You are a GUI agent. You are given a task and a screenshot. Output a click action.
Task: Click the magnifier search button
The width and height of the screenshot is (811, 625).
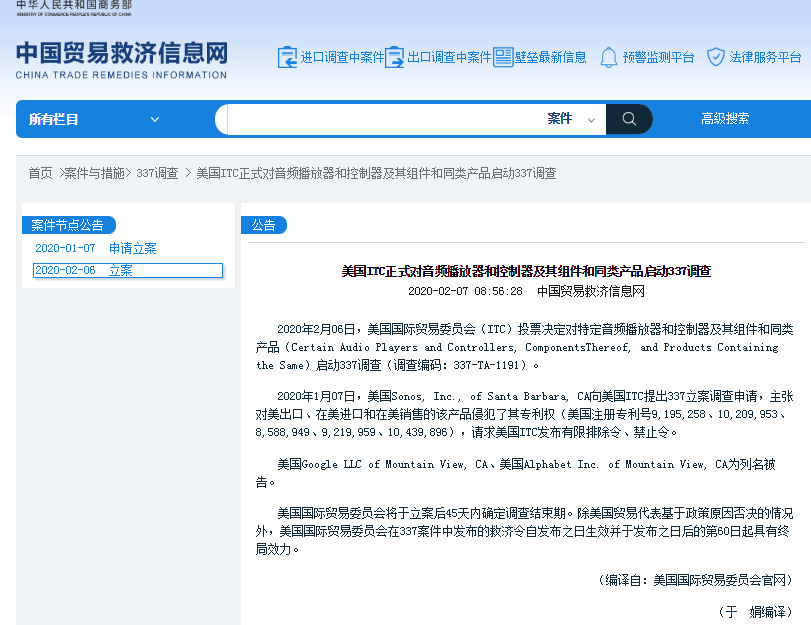tap(629, 119)
